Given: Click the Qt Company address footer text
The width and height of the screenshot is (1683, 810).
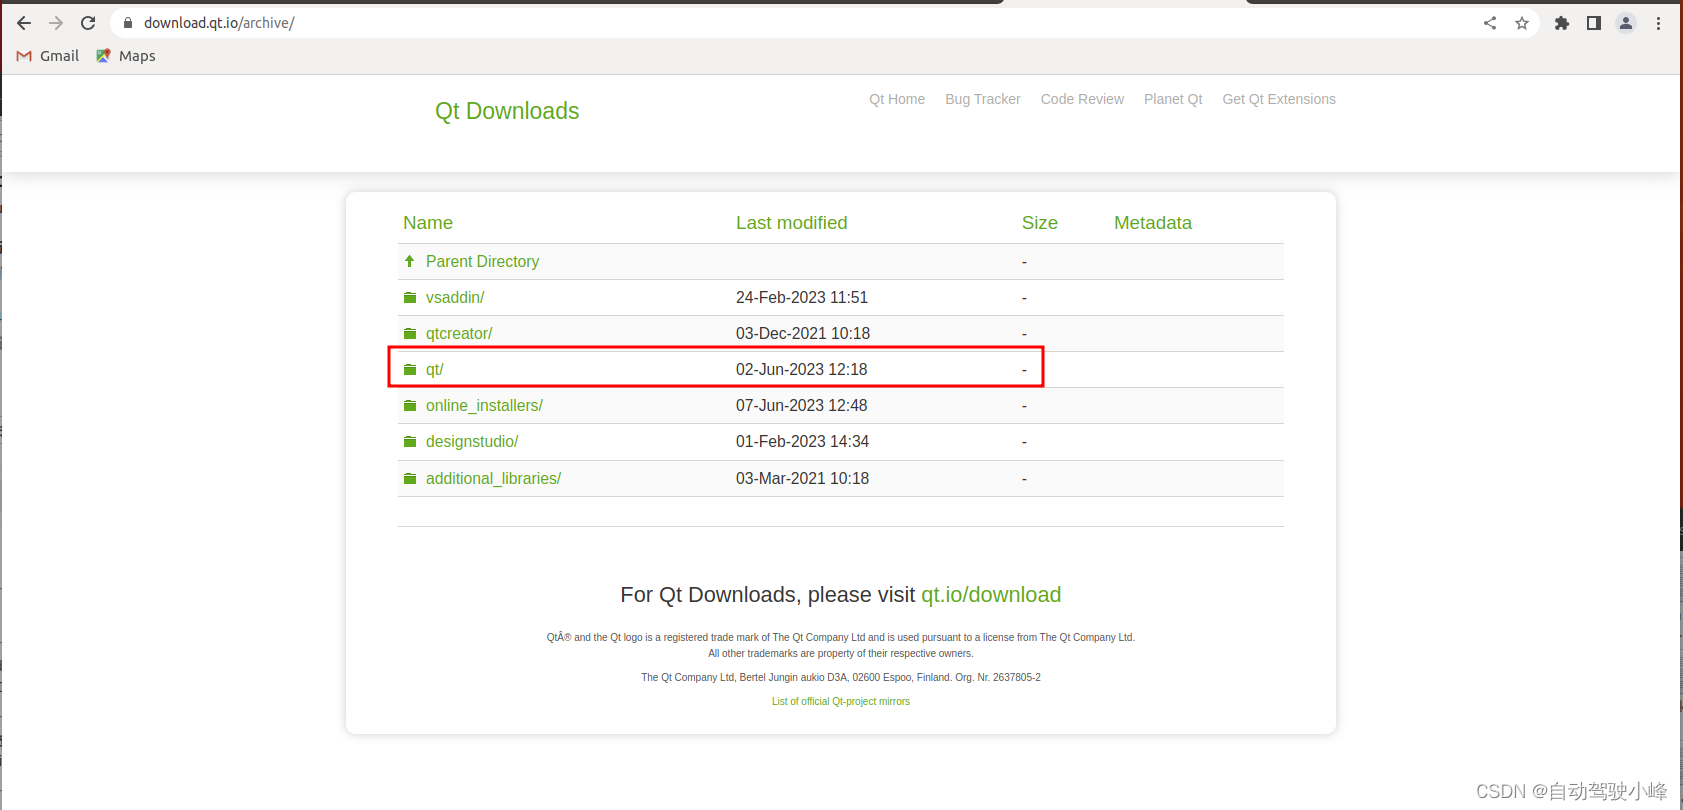Looking at the screenshot, I should (x=841, y=677).
